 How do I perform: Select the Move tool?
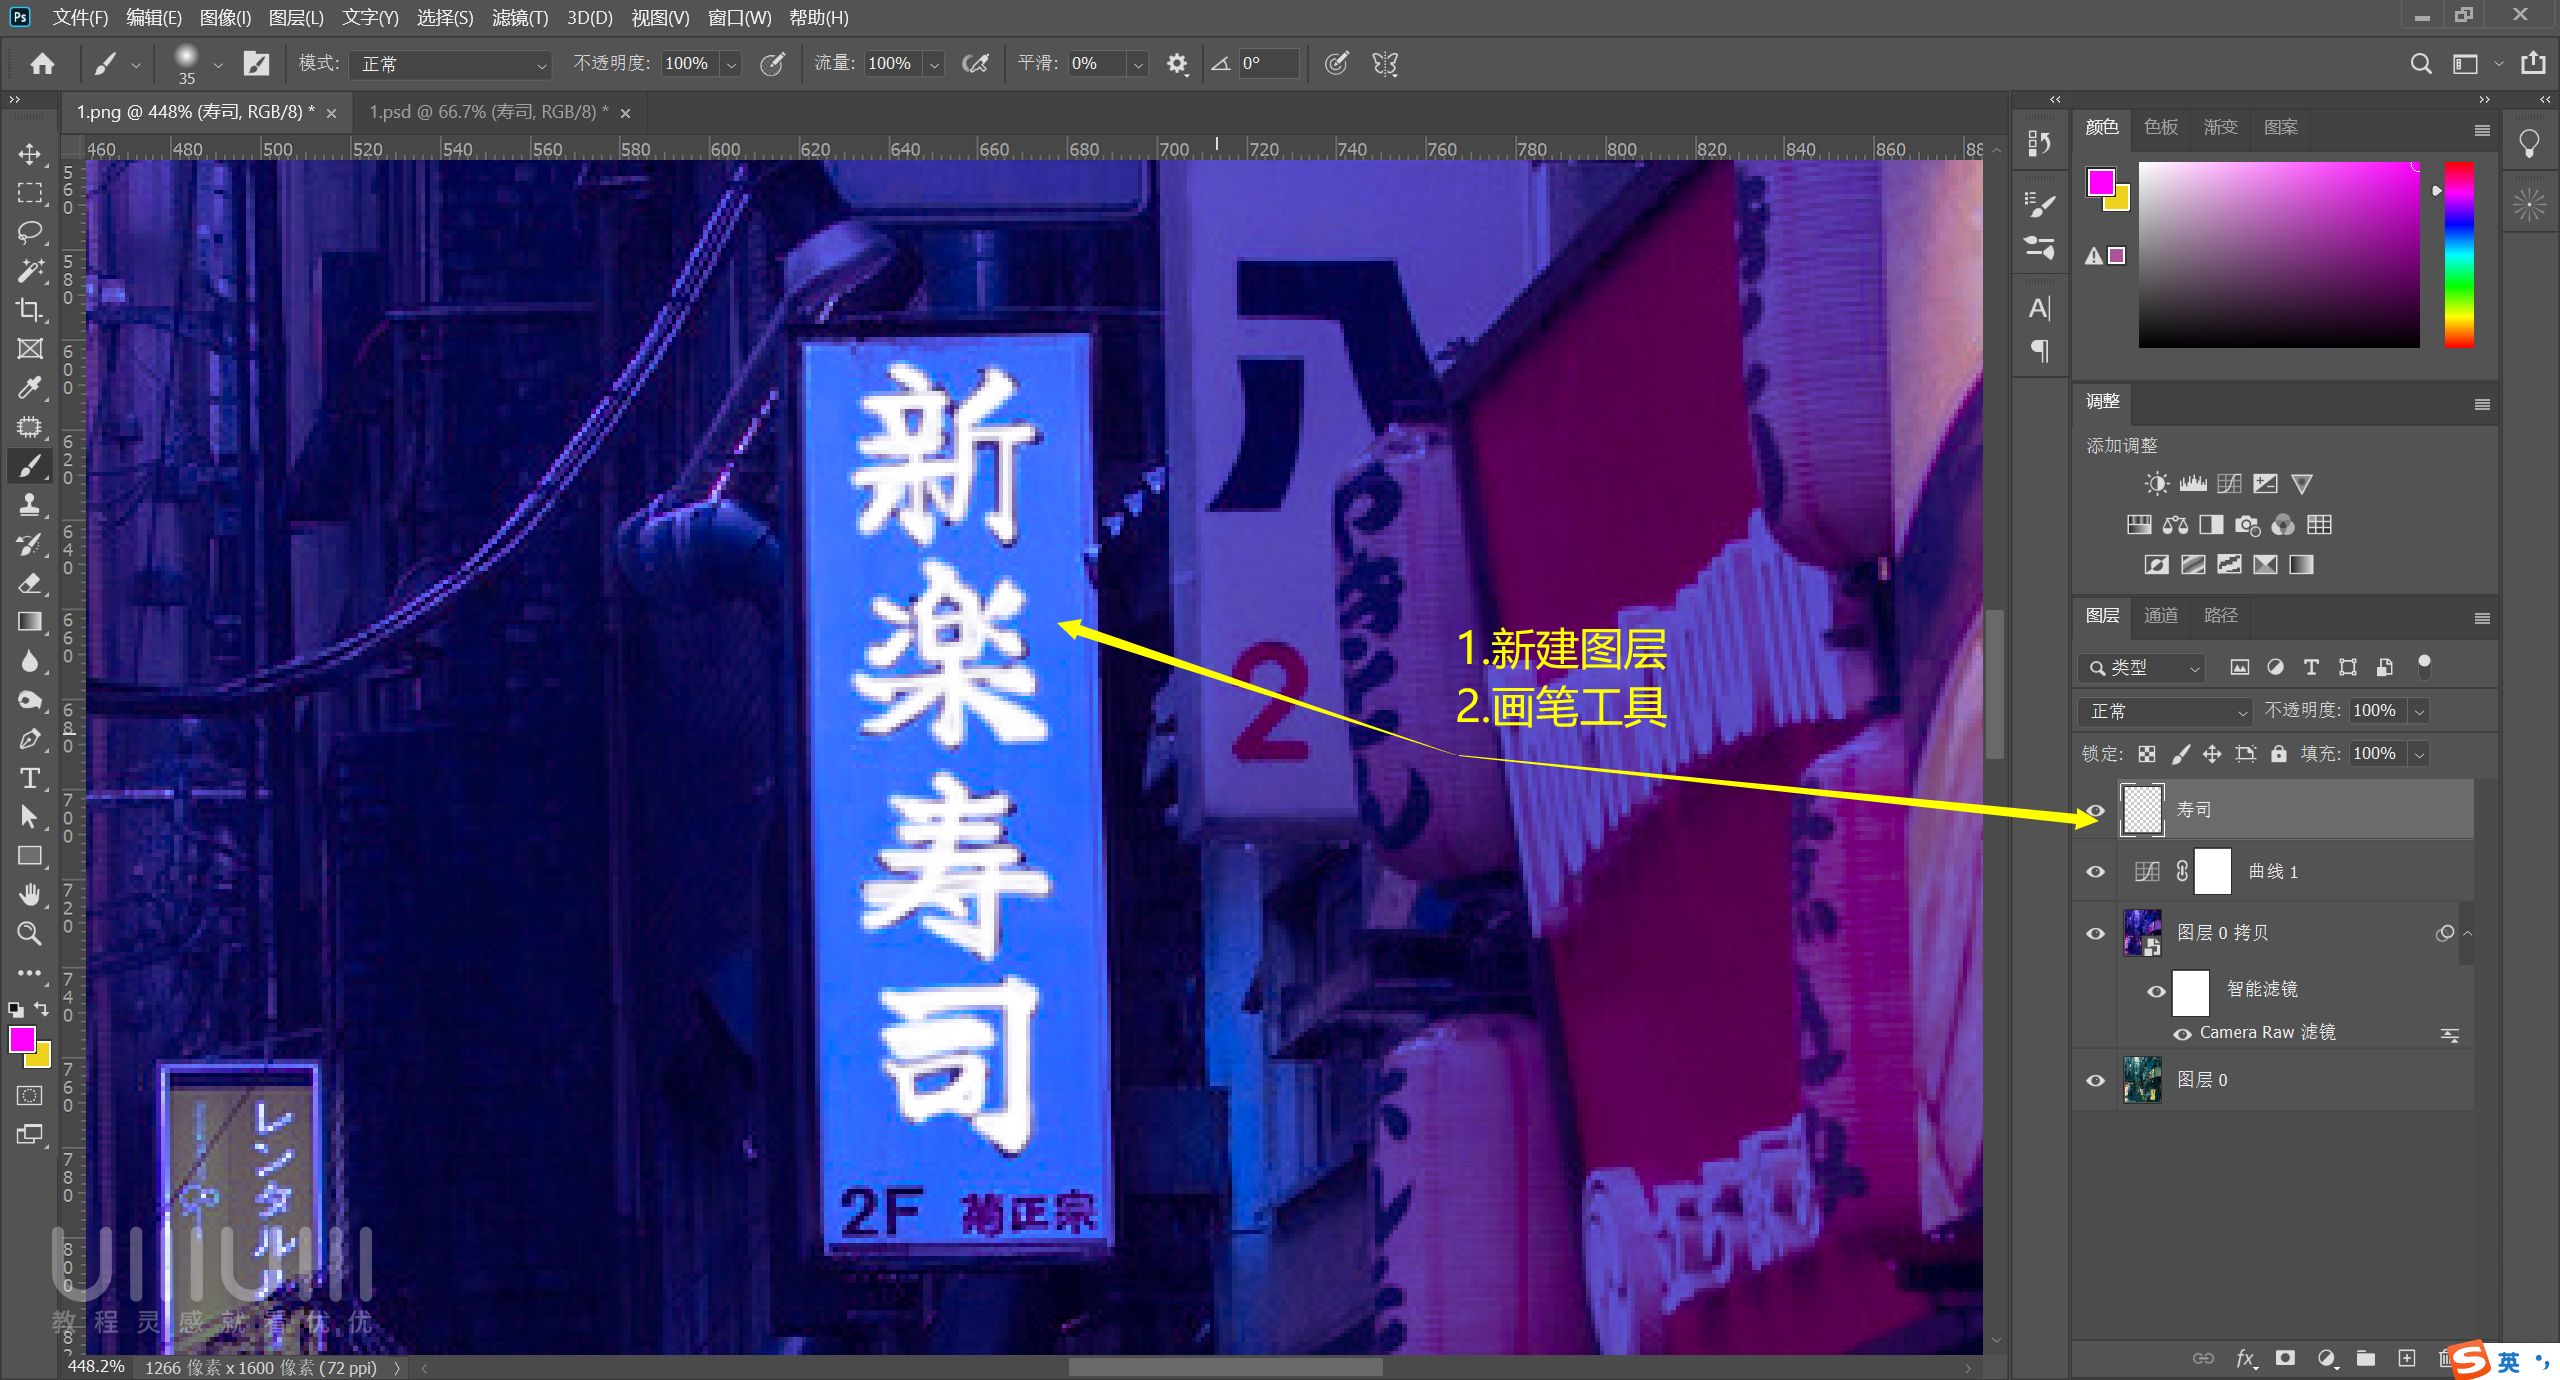(30, 154)
